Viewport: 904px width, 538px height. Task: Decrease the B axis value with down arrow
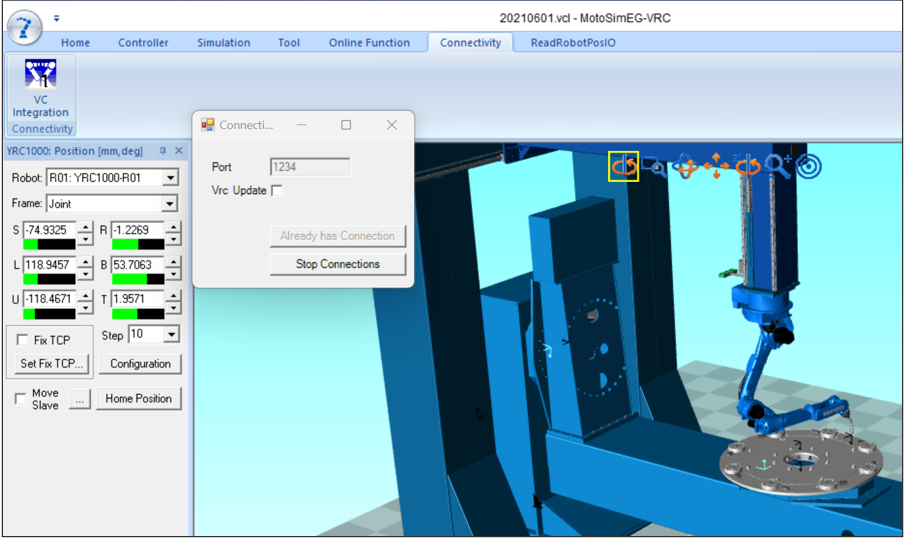pos(173,273)
